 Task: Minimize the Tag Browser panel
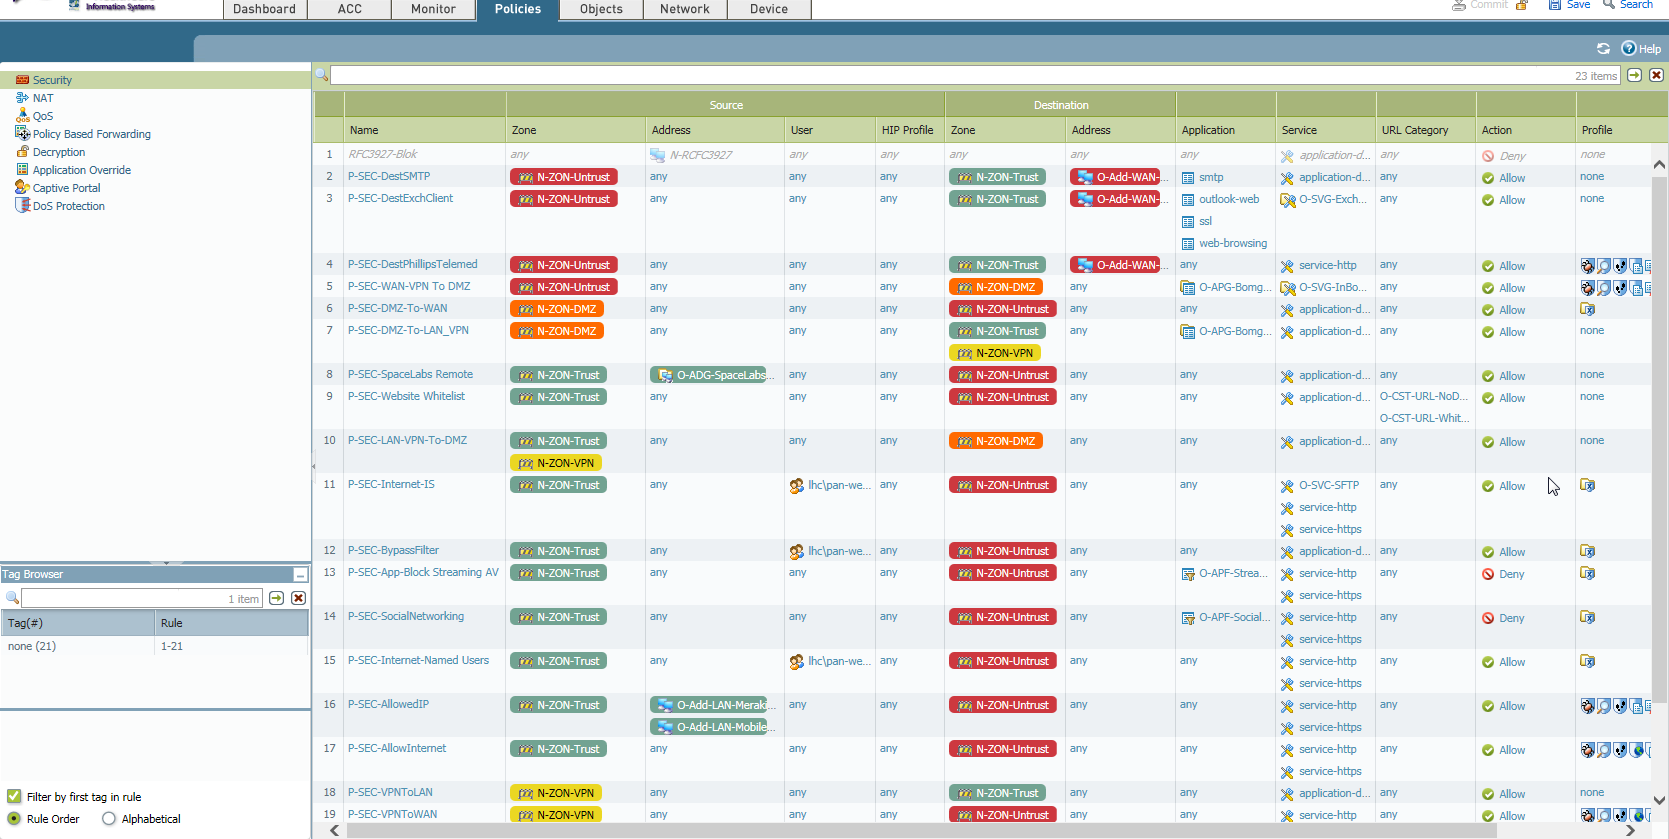click(300, 575)
